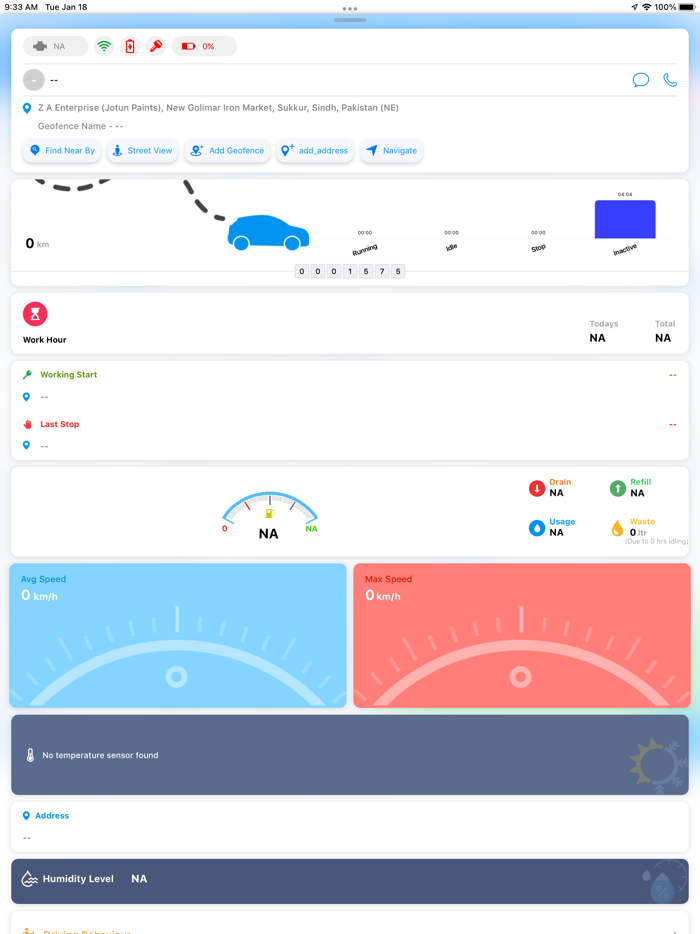Tap the red Last Stop hand icon

pyautogui.click(x=27, y=424)
